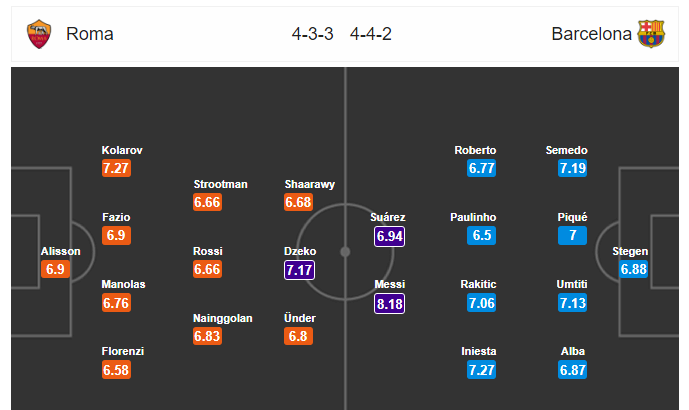Screen dimensions: 689x410
Task: Open Messi's 8.18 rating badge
Action: point(389,304)
